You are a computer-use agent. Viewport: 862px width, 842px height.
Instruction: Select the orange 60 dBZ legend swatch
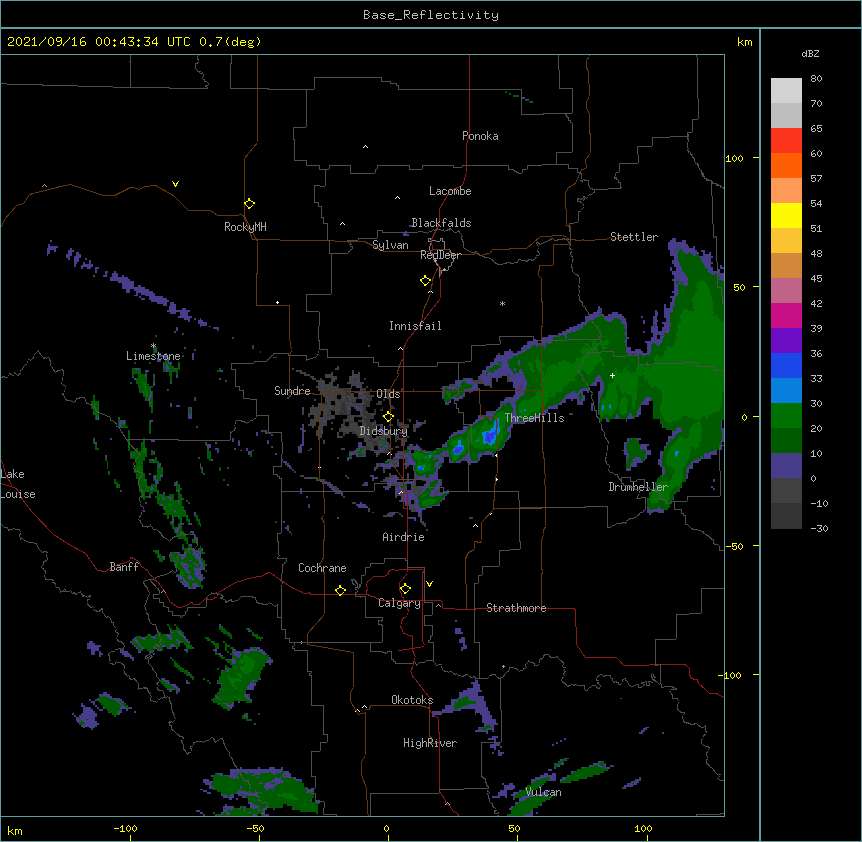point(786,165)
